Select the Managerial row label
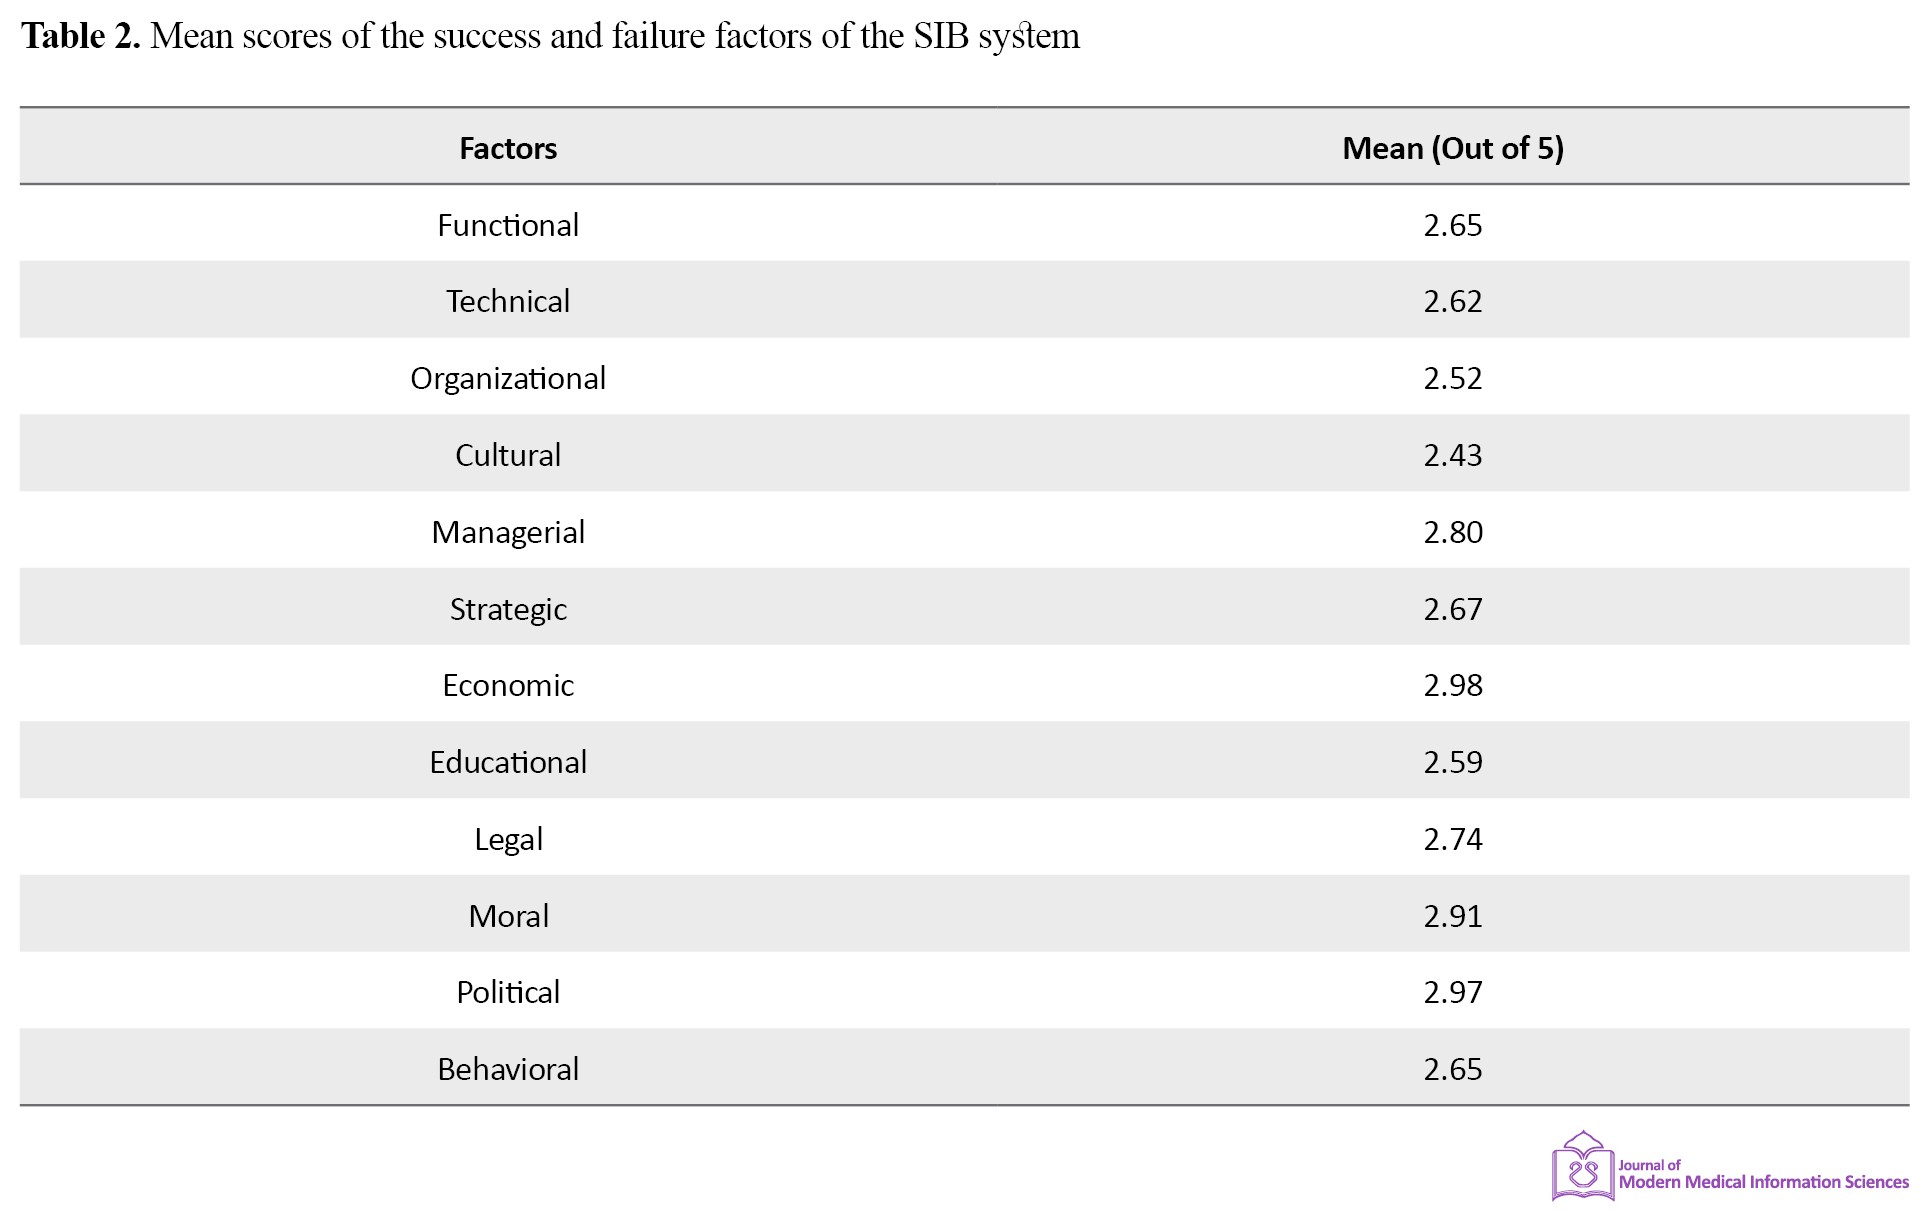Image resolution: width=1925 pixels, height=1213 pixels. tap(508, 532)
